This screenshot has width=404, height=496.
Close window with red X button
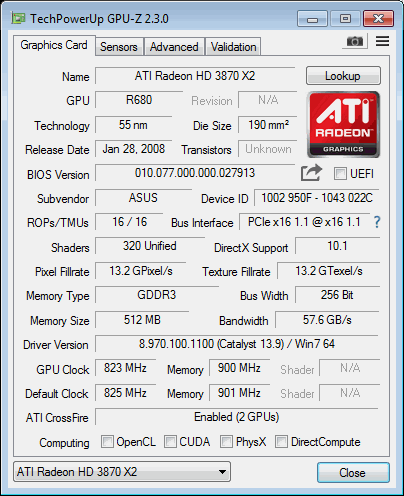379,19
